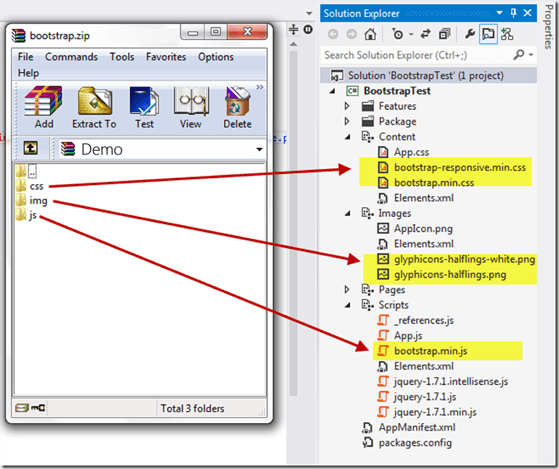Viewport: 559px width, 469px height.
Task: Click the Collapse All icon in Solution Explorer
Action: tap(444, 34)
